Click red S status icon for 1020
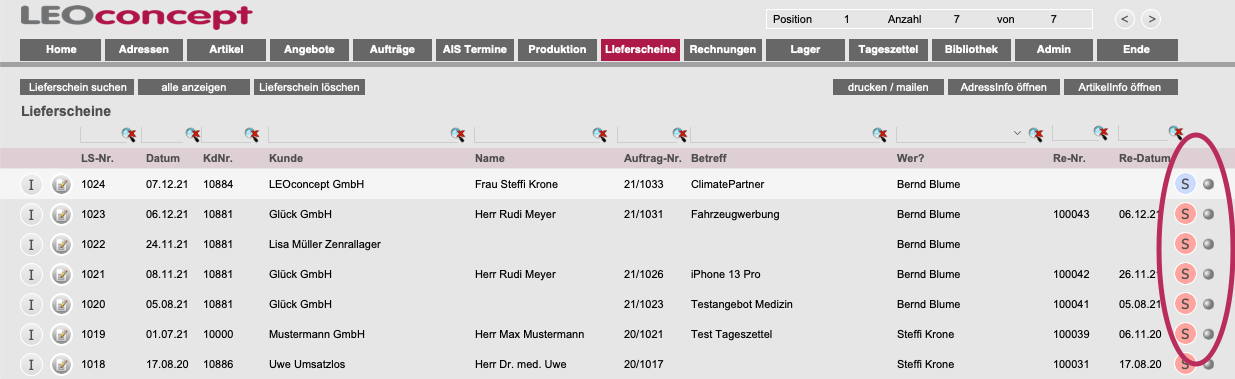1235x379 pixels. [x=1185, y=304]
